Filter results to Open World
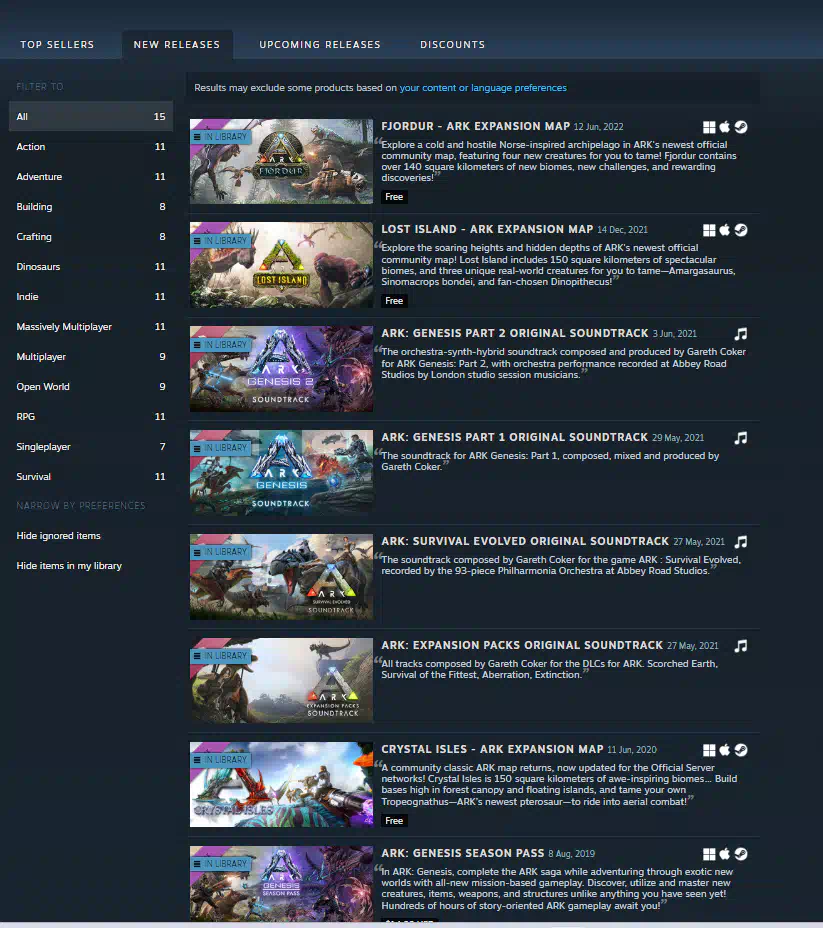823x928 pixels. (x=91, y=386)
